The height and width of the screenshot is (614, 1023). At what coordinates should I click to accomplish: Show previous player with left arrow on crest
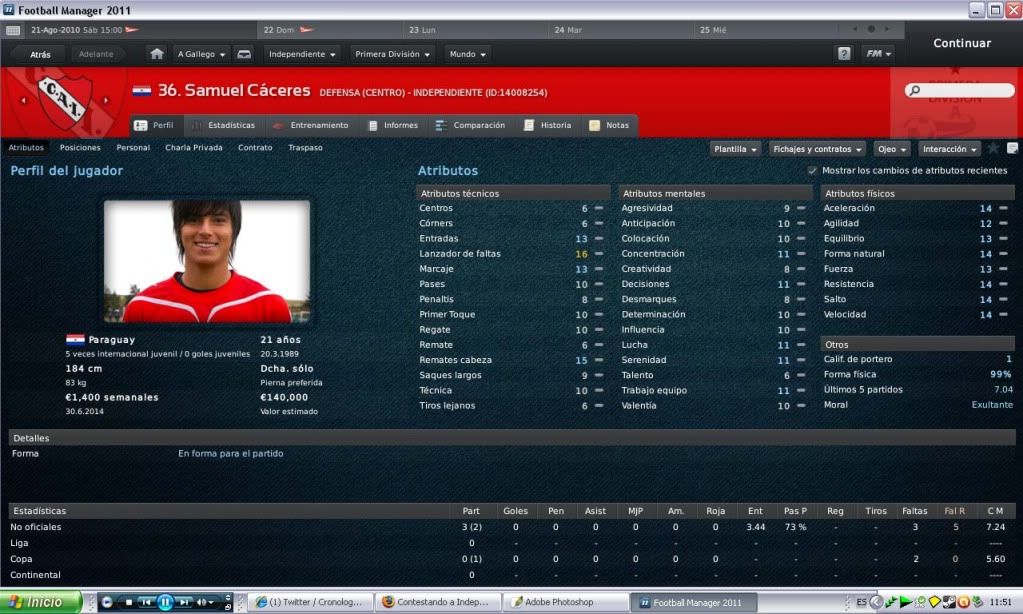tap(24, 100)
